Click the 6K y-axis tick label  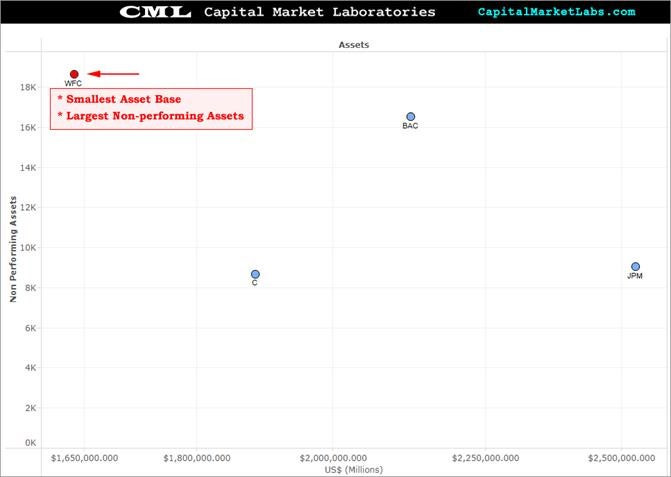point(30,328)
